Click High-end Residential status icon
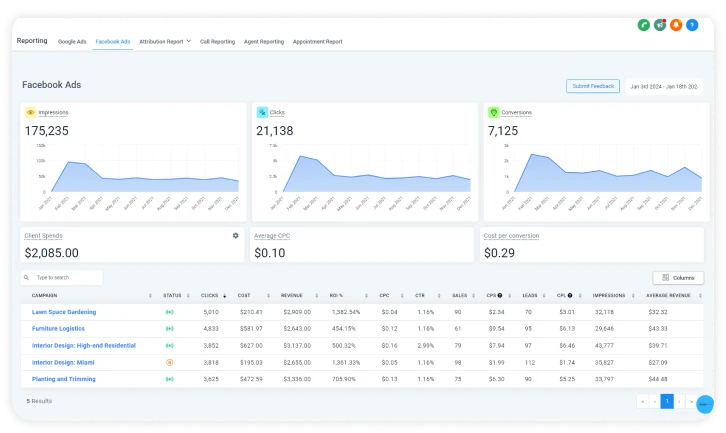 (169, 345)
